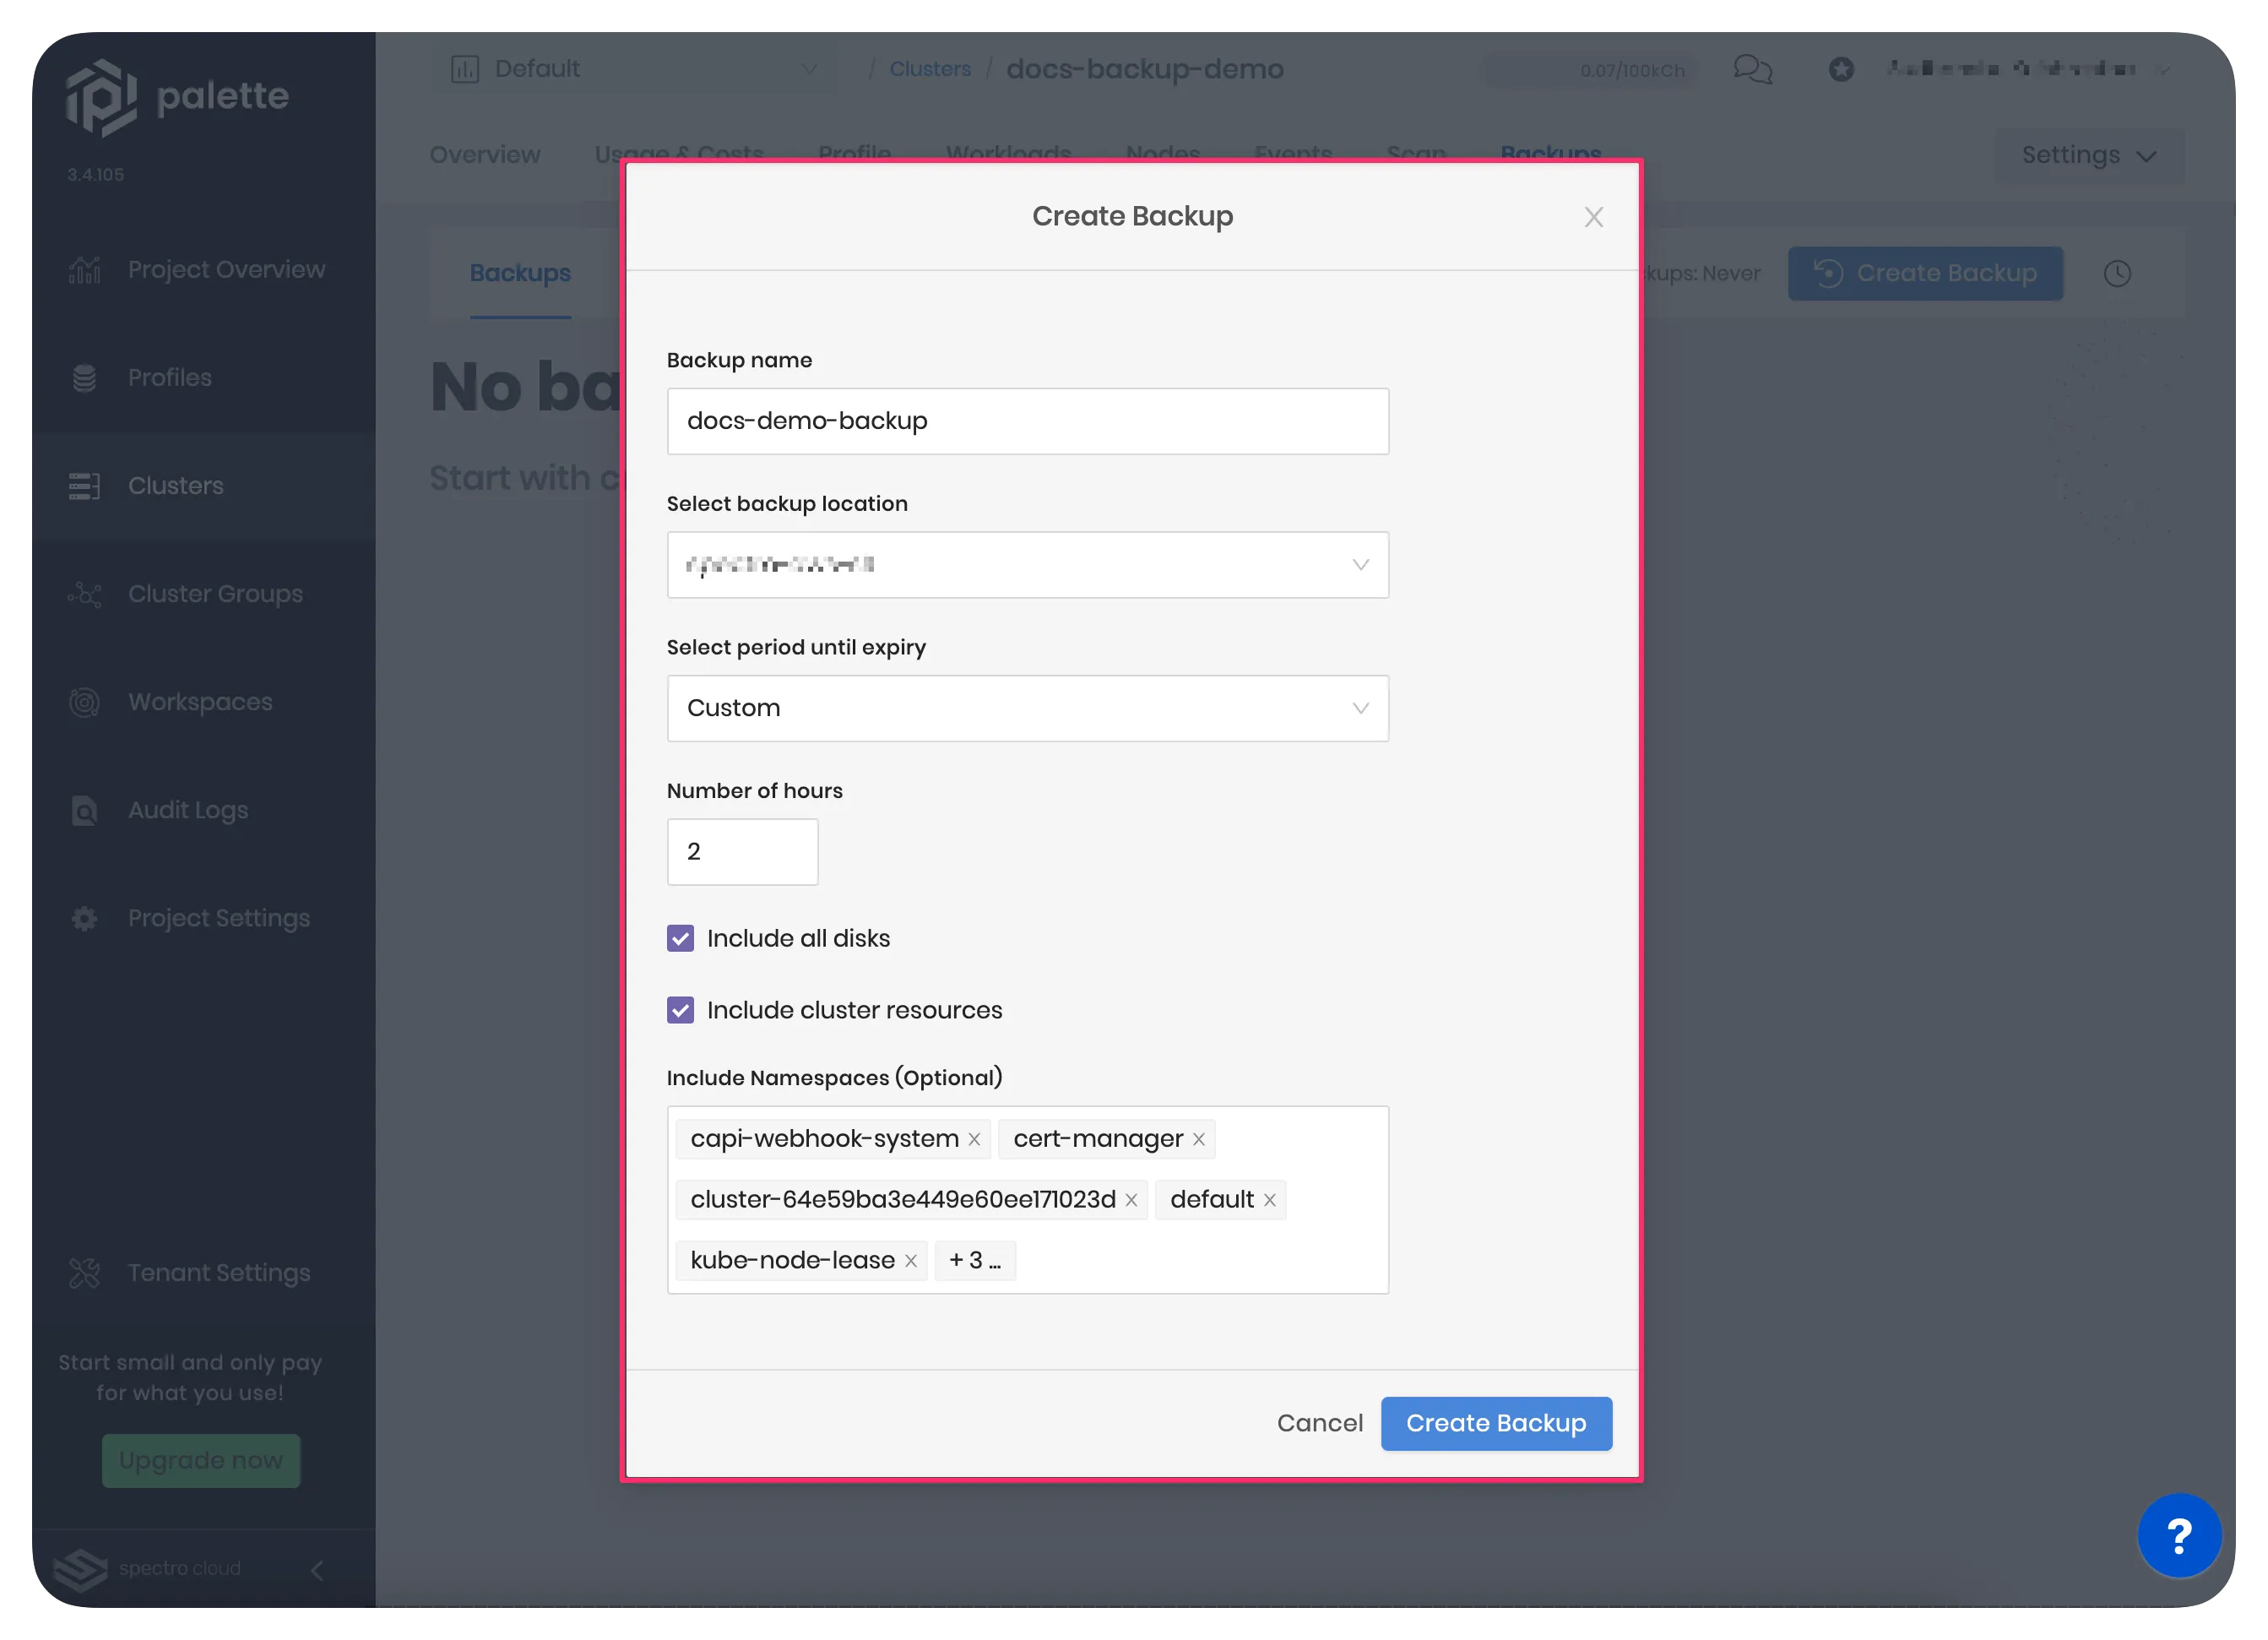Screen dimensions: 2268x1640
Task: Click the Cancel button
Action: coord(1321,1423)
